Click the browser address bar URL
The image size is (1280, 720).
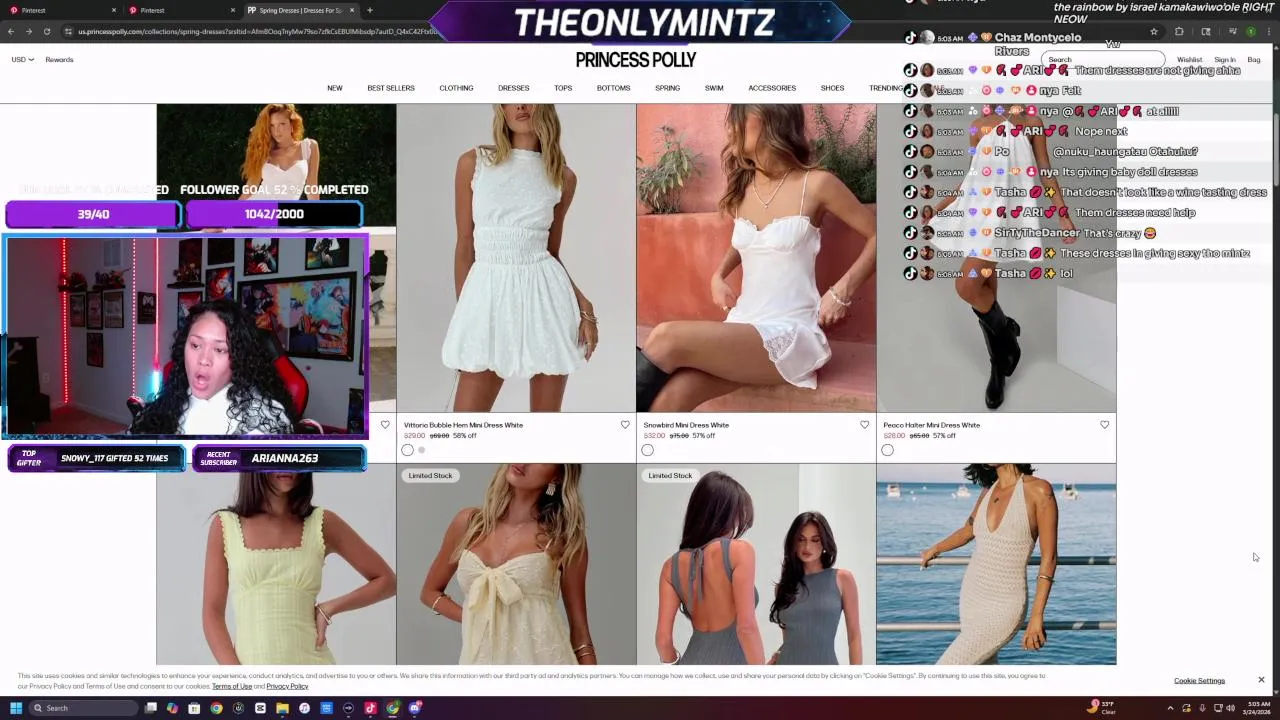point(258,31)
